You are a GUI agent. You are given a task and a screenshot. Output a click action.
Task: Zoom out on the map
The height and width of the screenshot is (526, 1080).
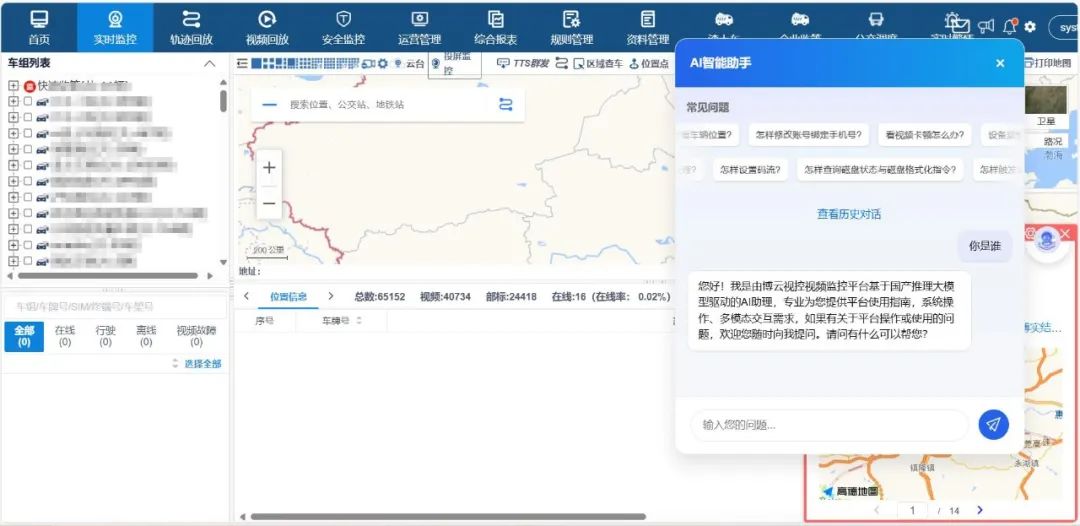point(269,203)
